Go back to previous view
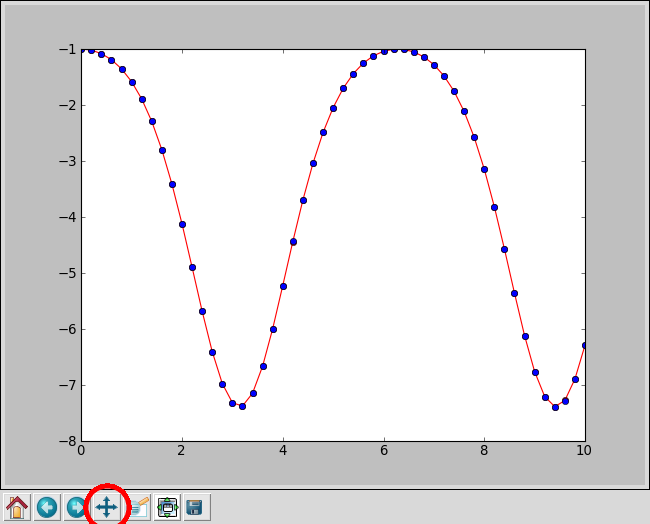The height and width of the screenshot is (524, 650). pyautogui.click(x=47, y=507)
